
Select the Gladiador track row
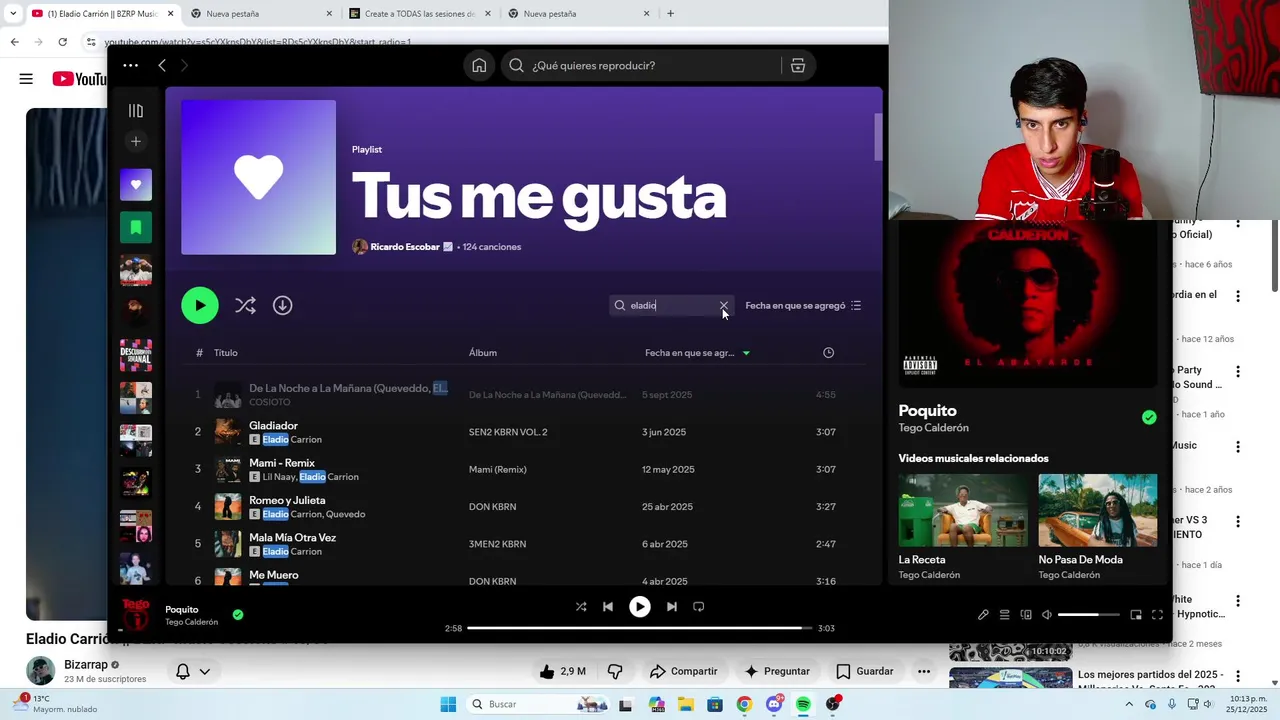(525, 432)
